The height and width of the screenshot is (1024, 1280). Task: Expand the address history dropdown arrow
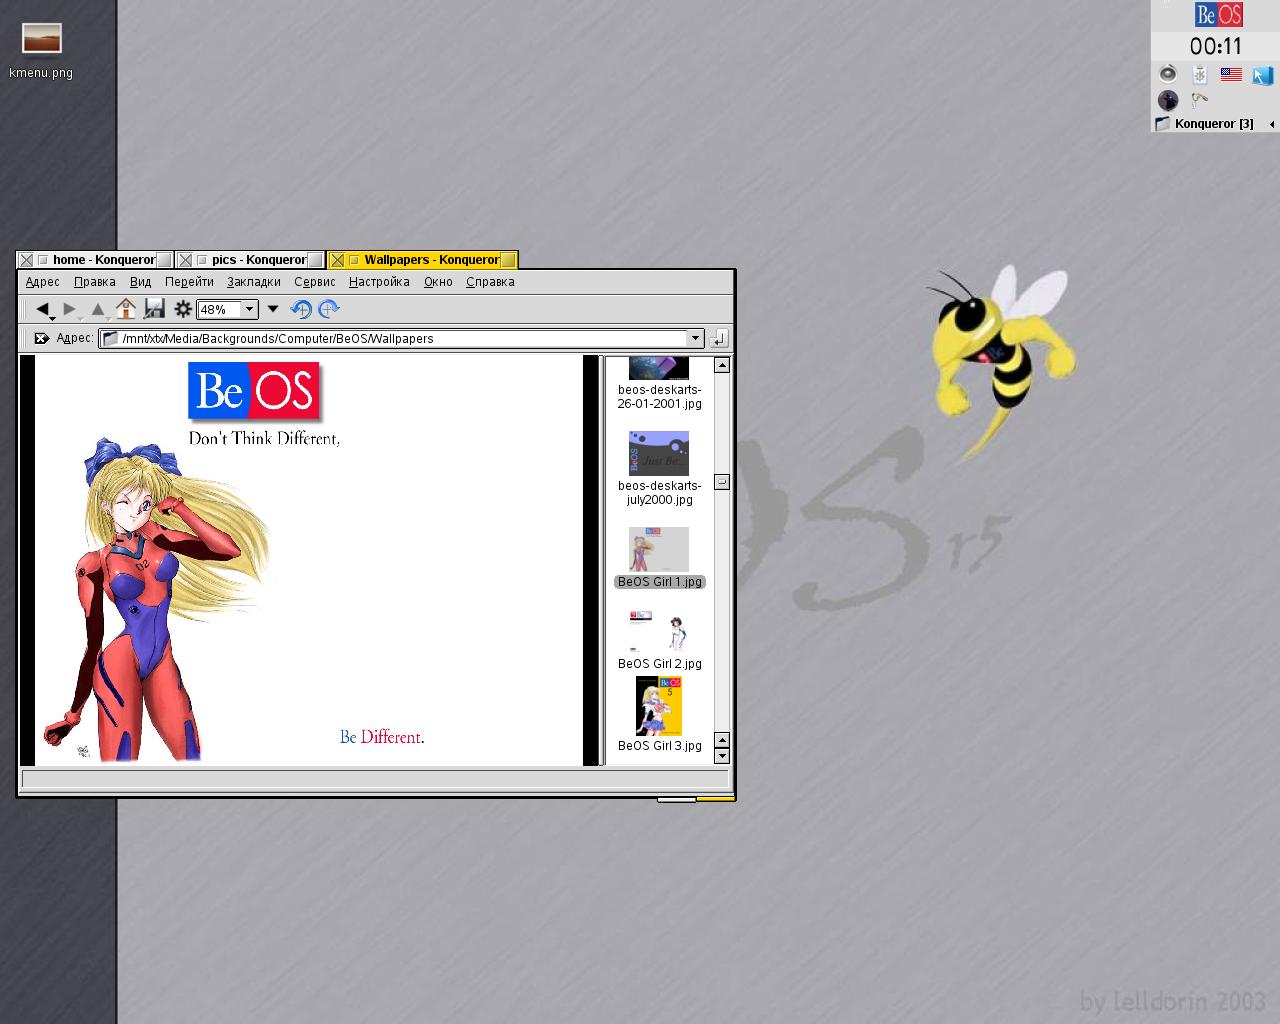695,338
